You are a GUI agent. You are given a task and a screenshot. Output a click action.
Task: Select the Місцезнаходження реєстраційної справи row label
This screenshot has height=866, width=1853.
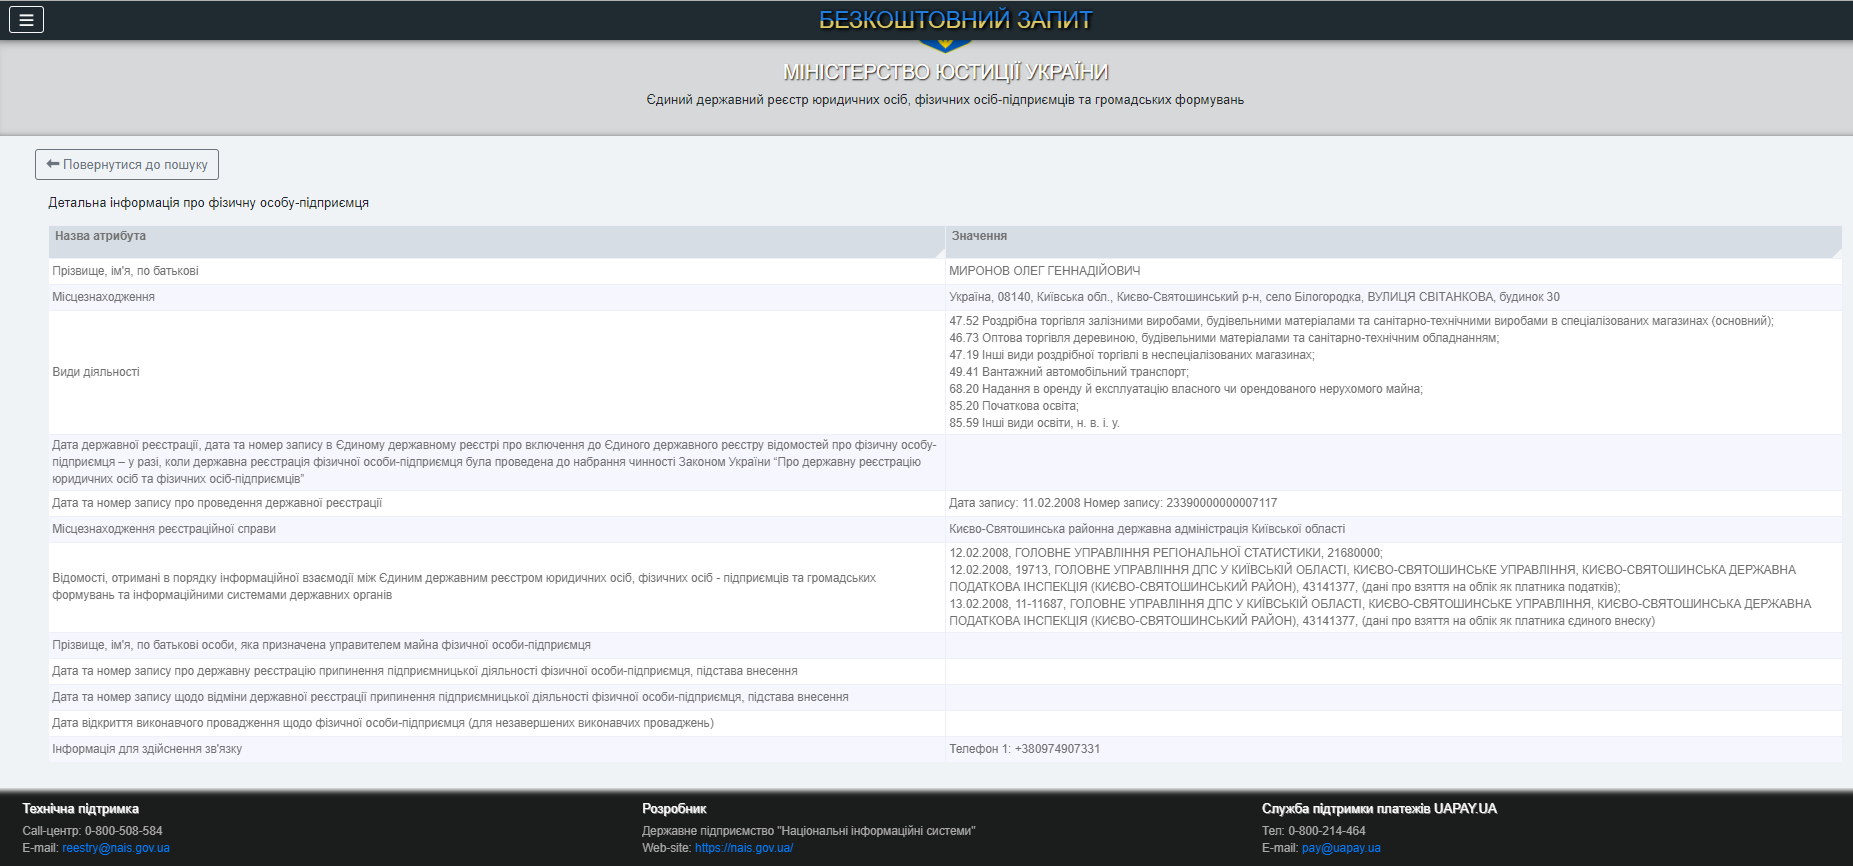pos(164,529)
